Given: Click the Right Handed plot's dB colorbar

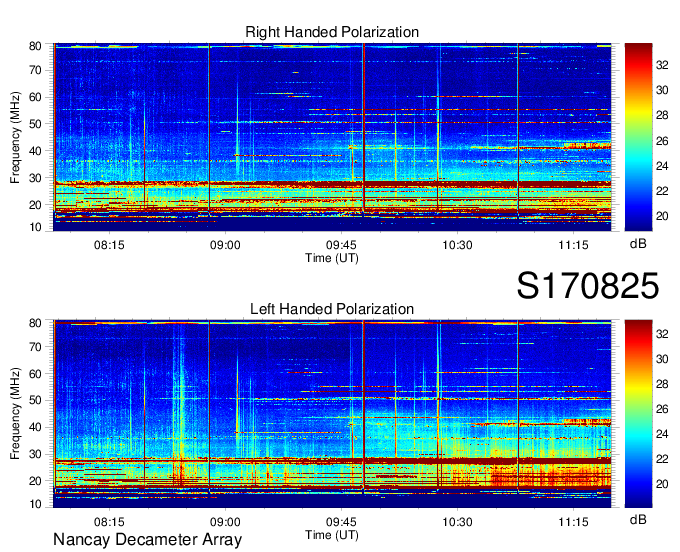Looking at the screenshot, I should pyautogui.click(x=638, y=137).
